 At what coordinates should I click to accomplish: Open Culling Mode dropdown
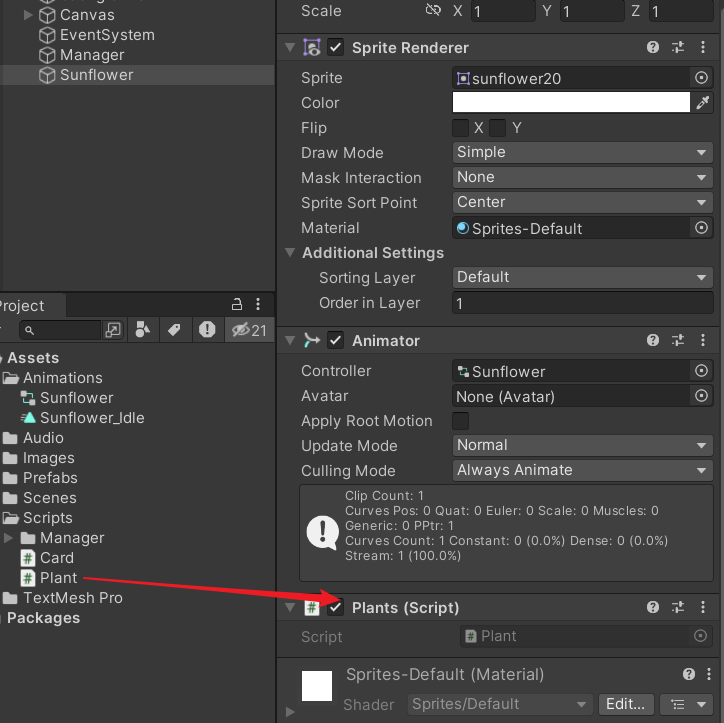[583, 470]
